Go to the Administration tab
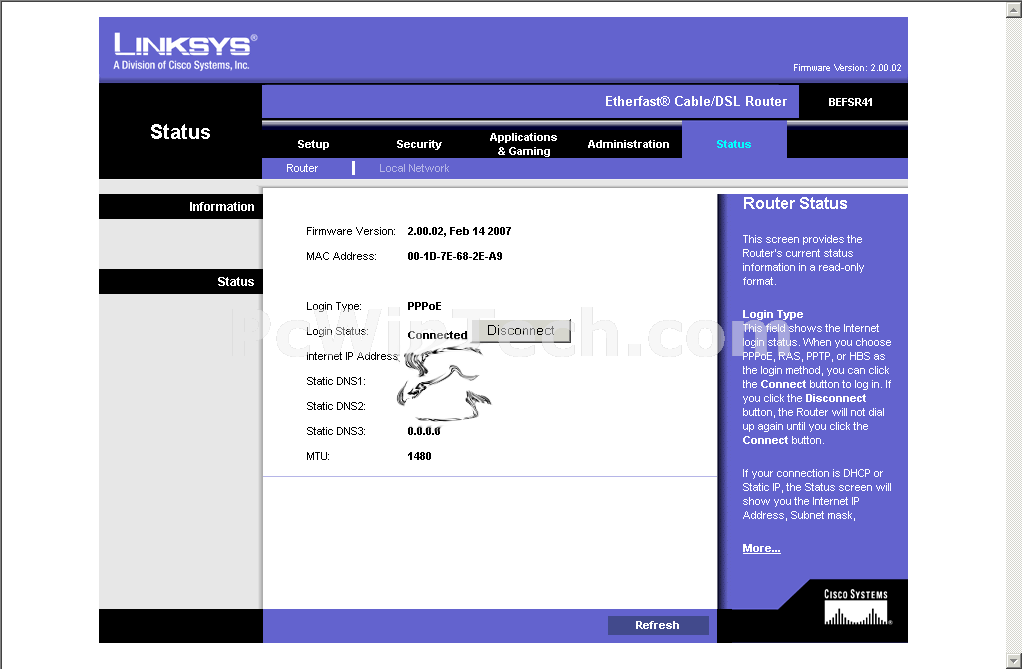This screenshot has height=669, width=1022. tap(628, 144)
